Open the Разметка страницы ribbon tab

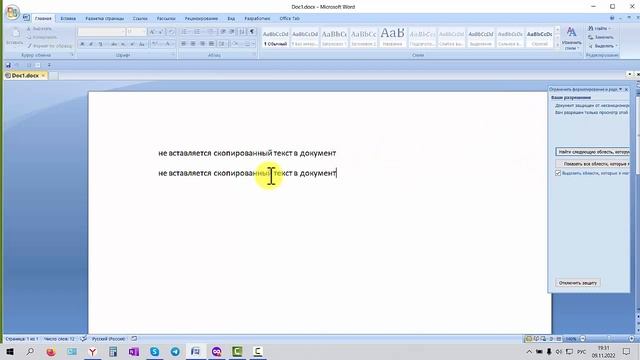pyautogui.click(x=104, y=18)
